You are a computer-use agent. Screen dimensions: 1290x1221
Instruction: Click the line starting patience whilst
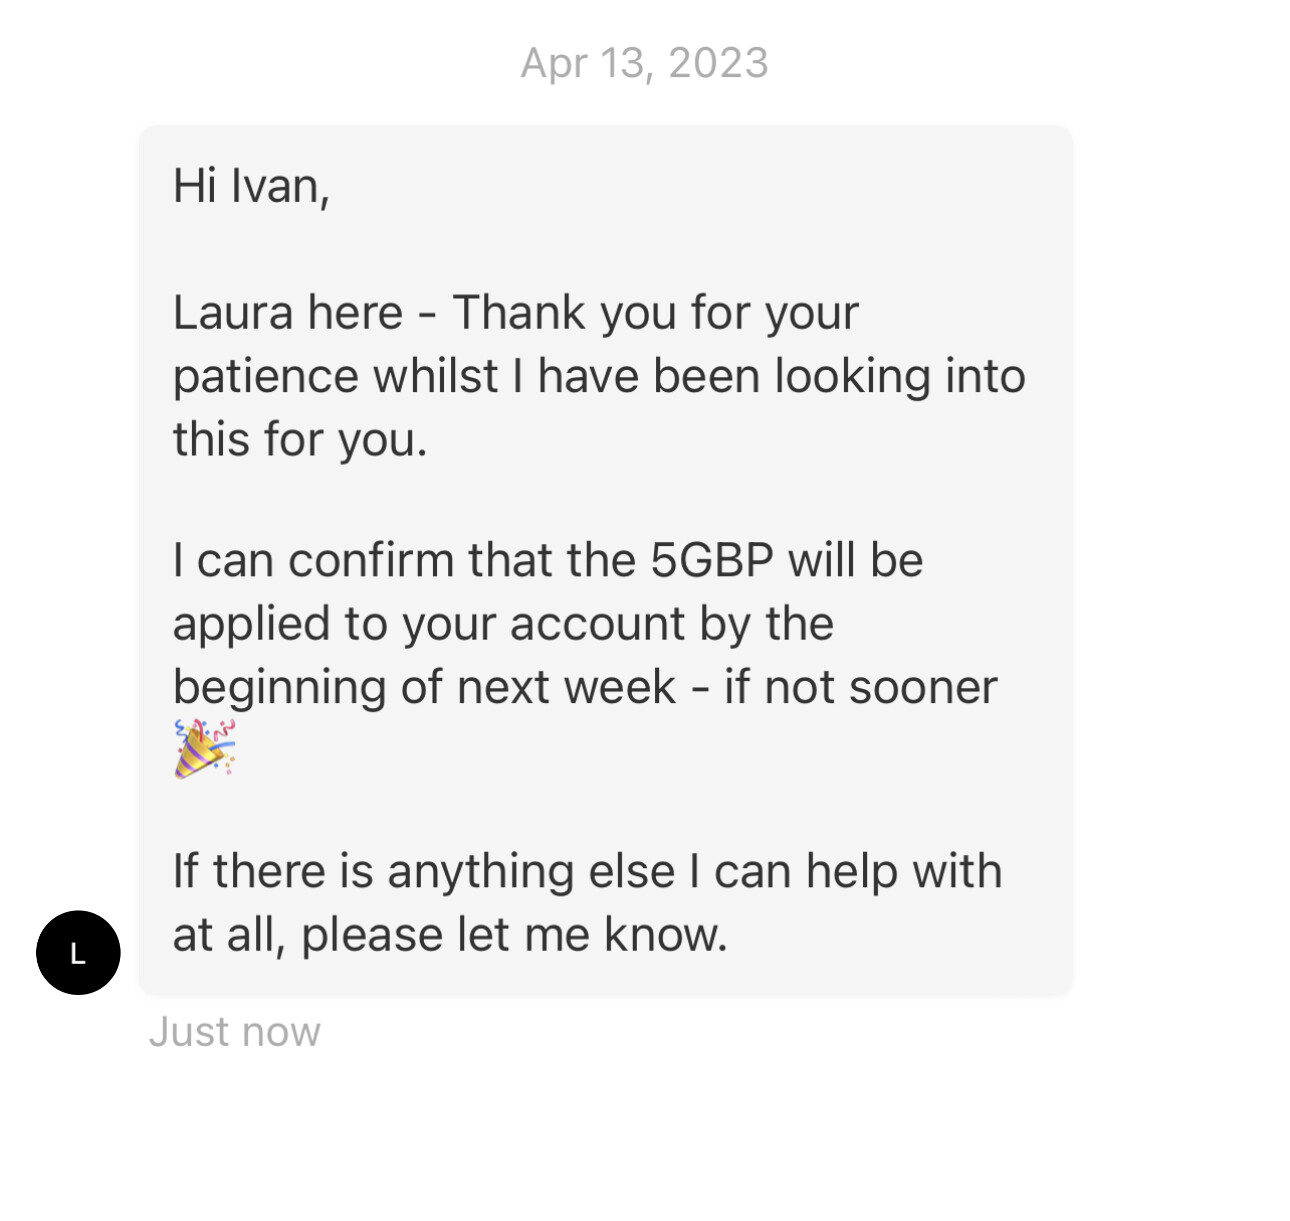pos(599,376)
